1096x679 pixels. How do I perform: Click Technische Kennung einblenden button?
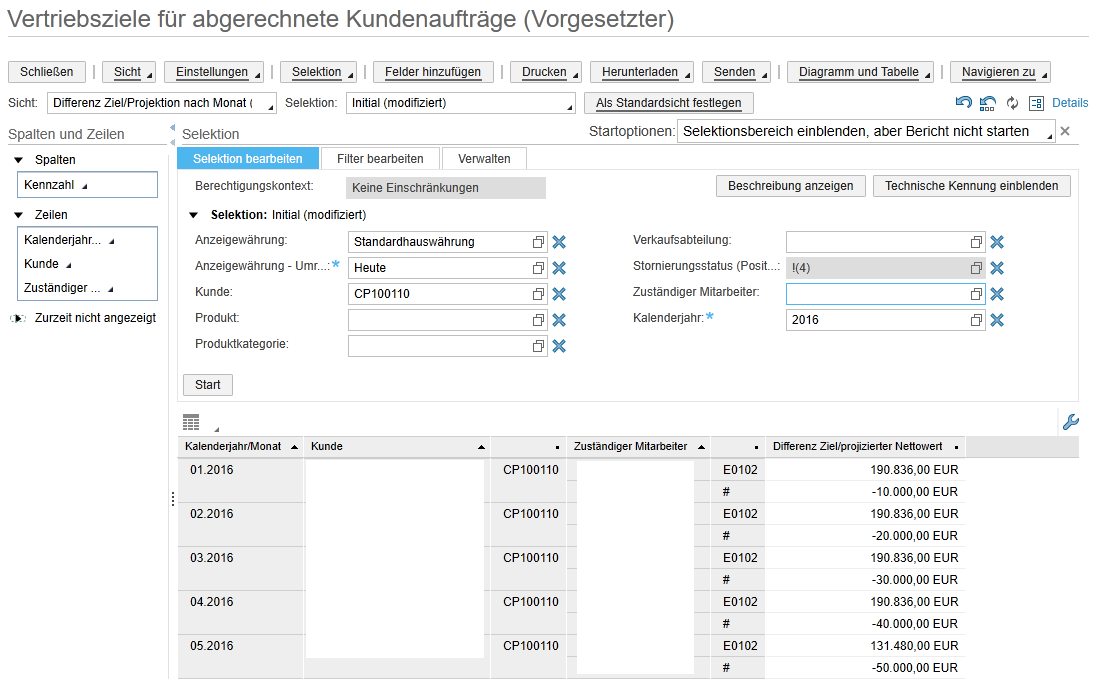coord(972,186)
